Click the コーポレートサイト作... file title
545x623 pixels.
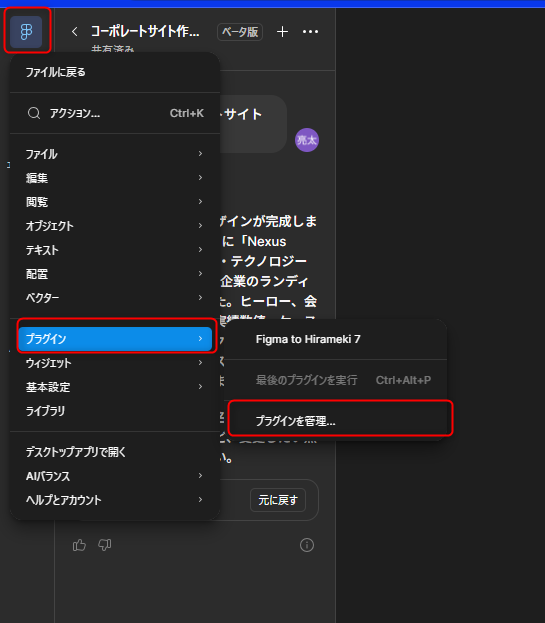coord(145,31)
